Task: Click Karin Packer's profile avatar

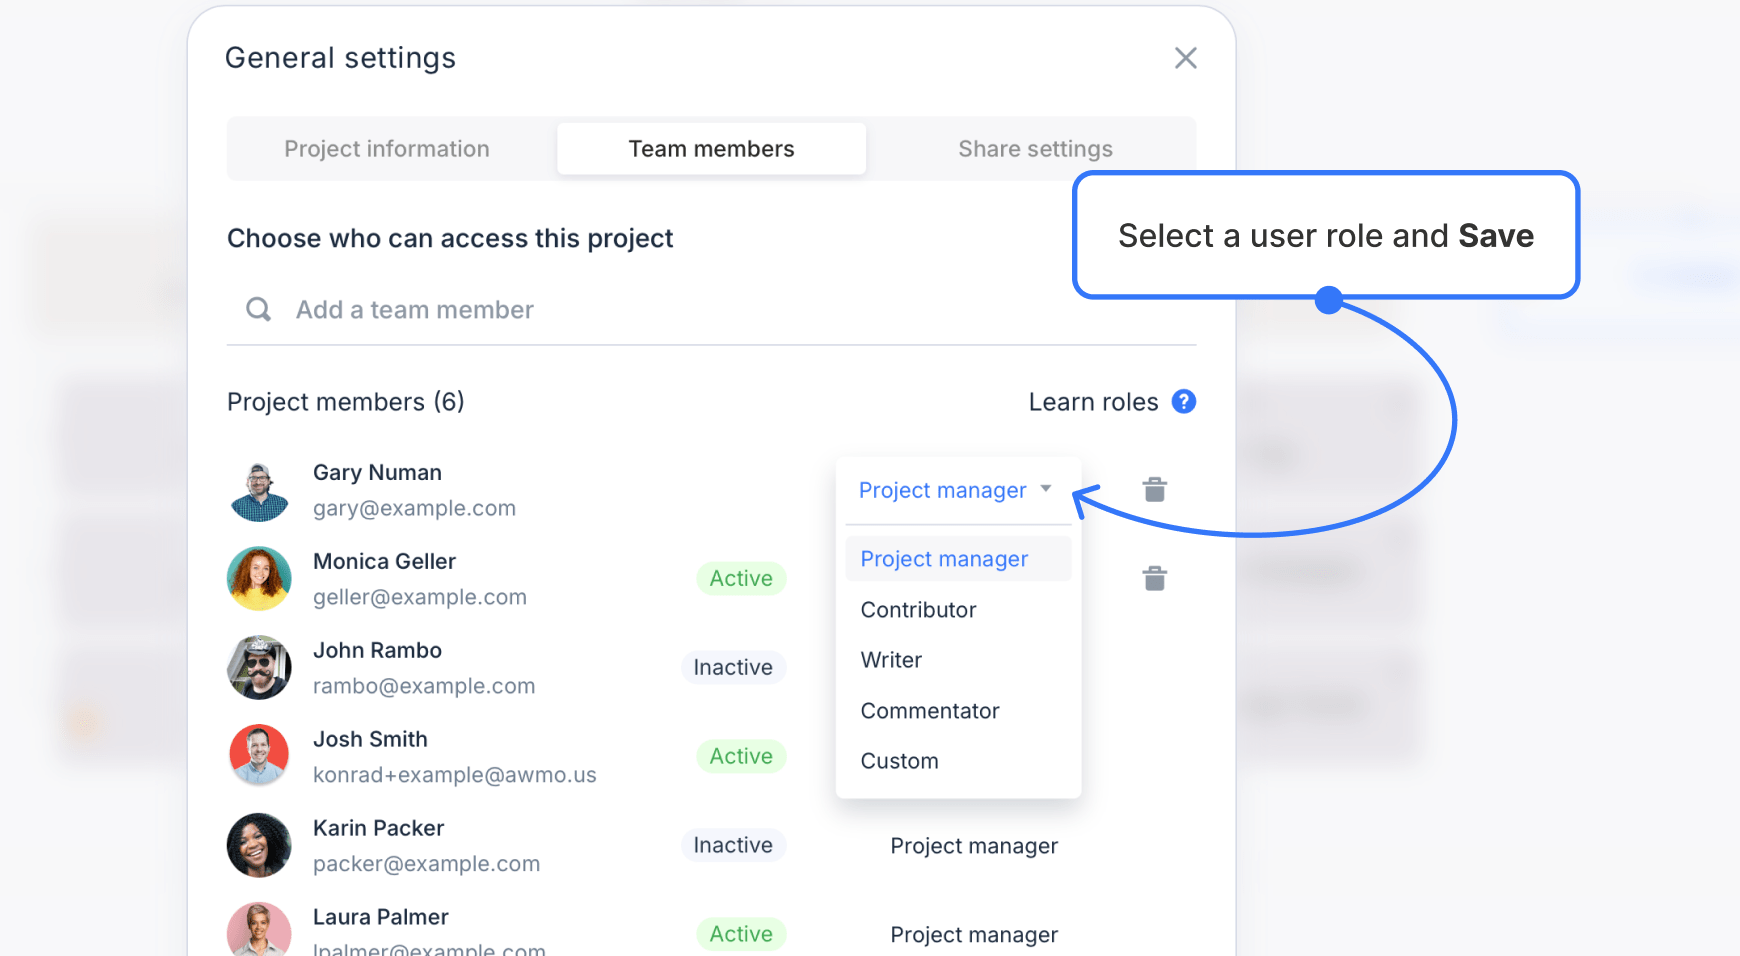Action: point(259,845)
